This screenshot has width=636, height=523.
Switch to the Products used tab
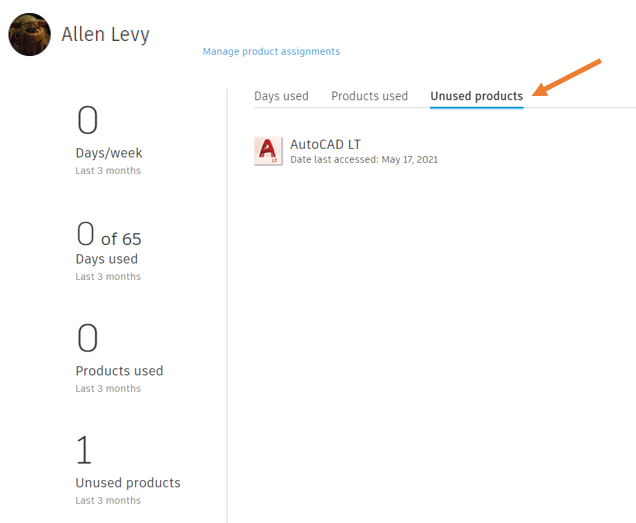tap(370, 96)
